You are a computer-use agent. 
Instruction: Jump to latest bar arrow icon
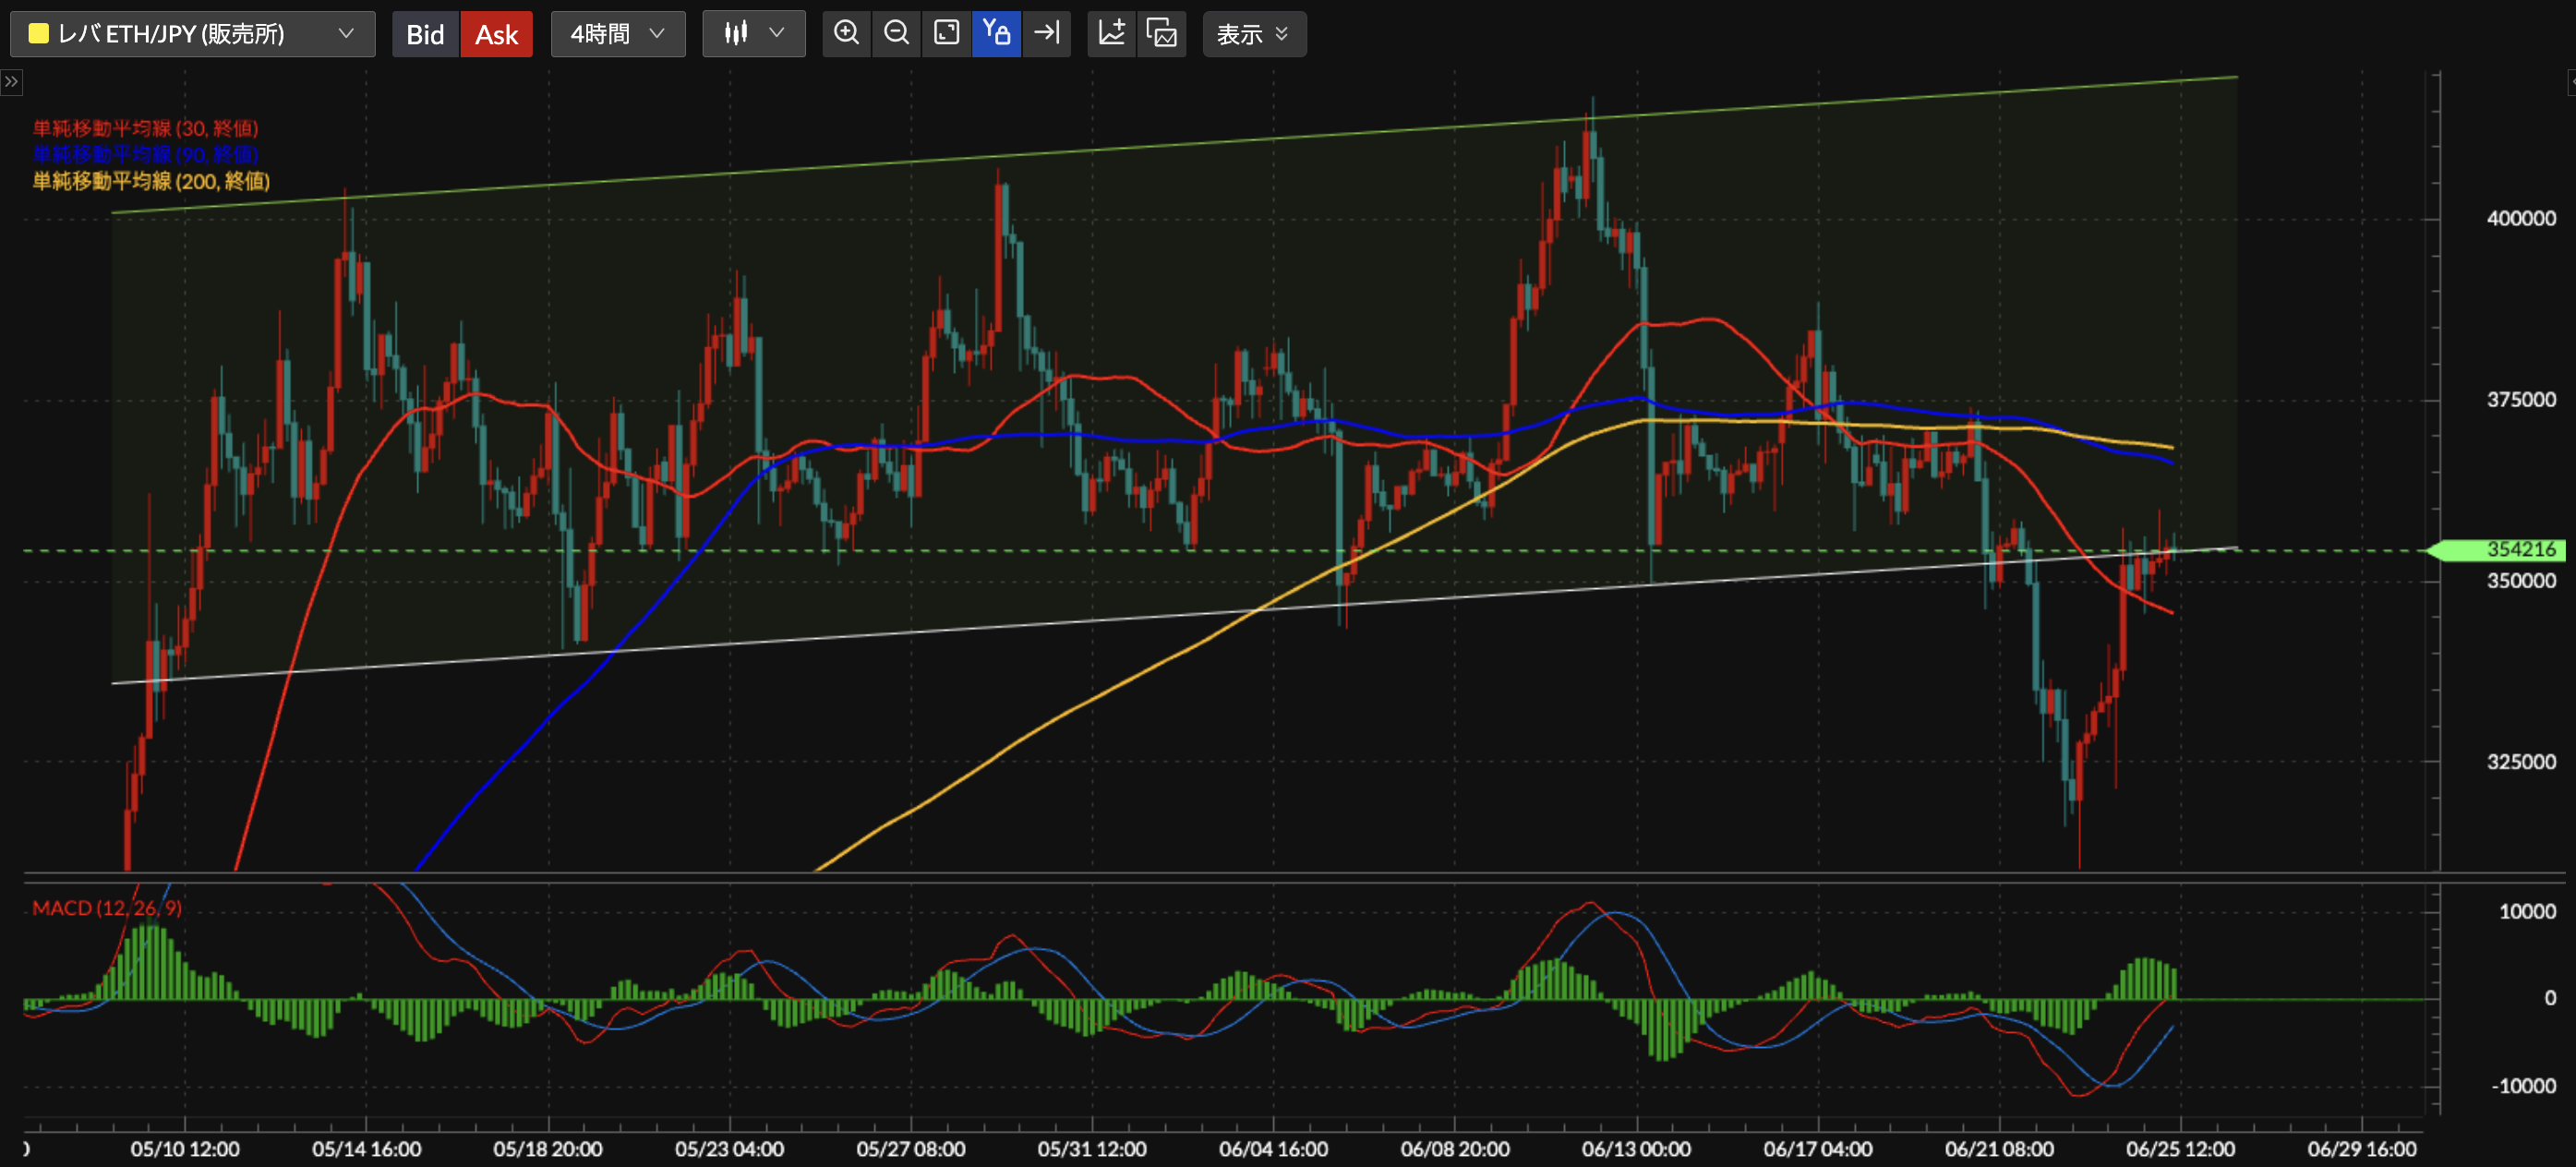tap(1046, 33)
